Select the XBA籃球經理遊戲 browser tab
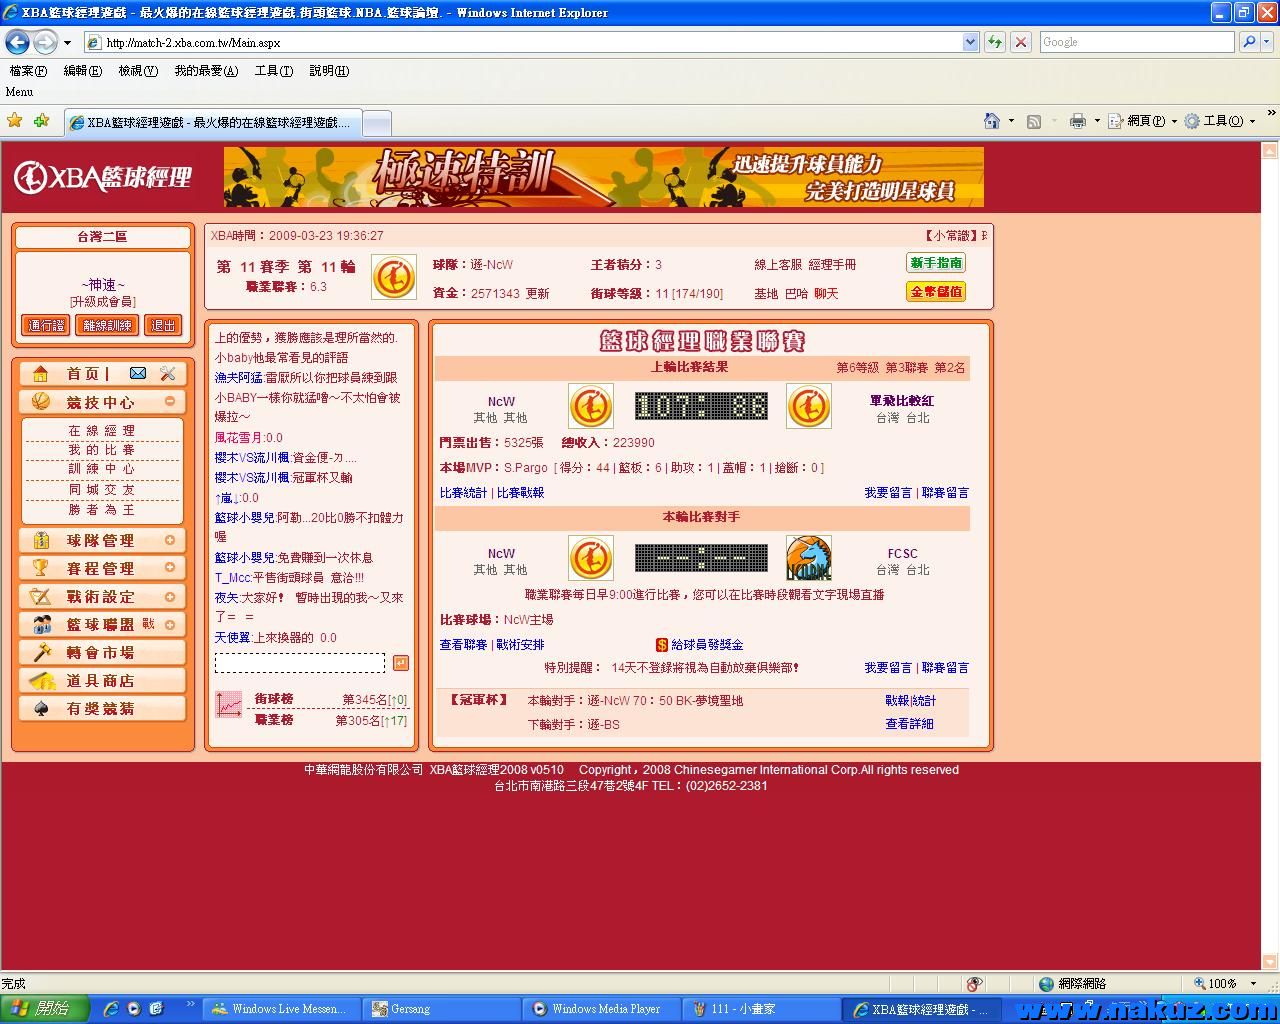1280x1024 pixels. 212,122
